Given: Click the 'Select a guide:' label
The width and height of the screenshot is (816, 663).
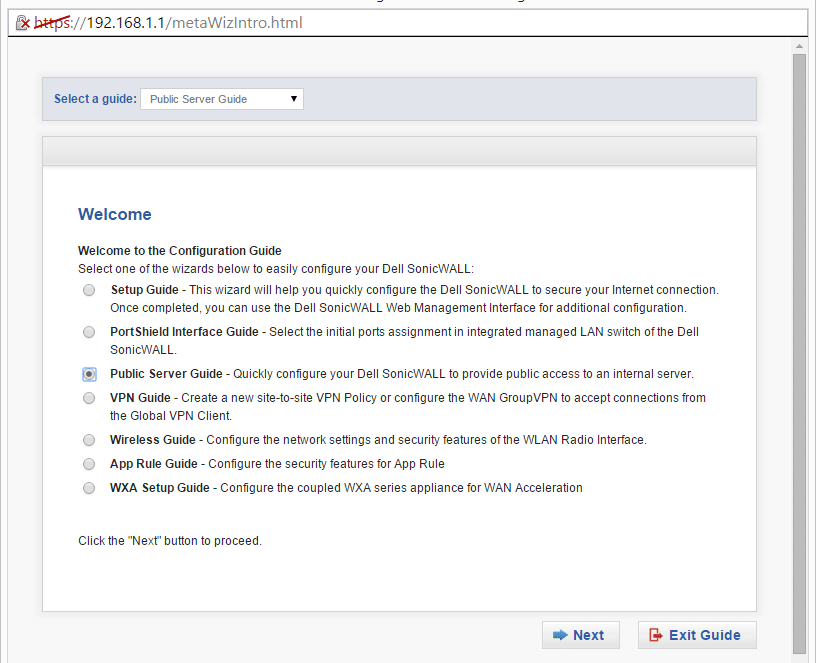Looking at the screenshot, I should click(x=95, y=99).
